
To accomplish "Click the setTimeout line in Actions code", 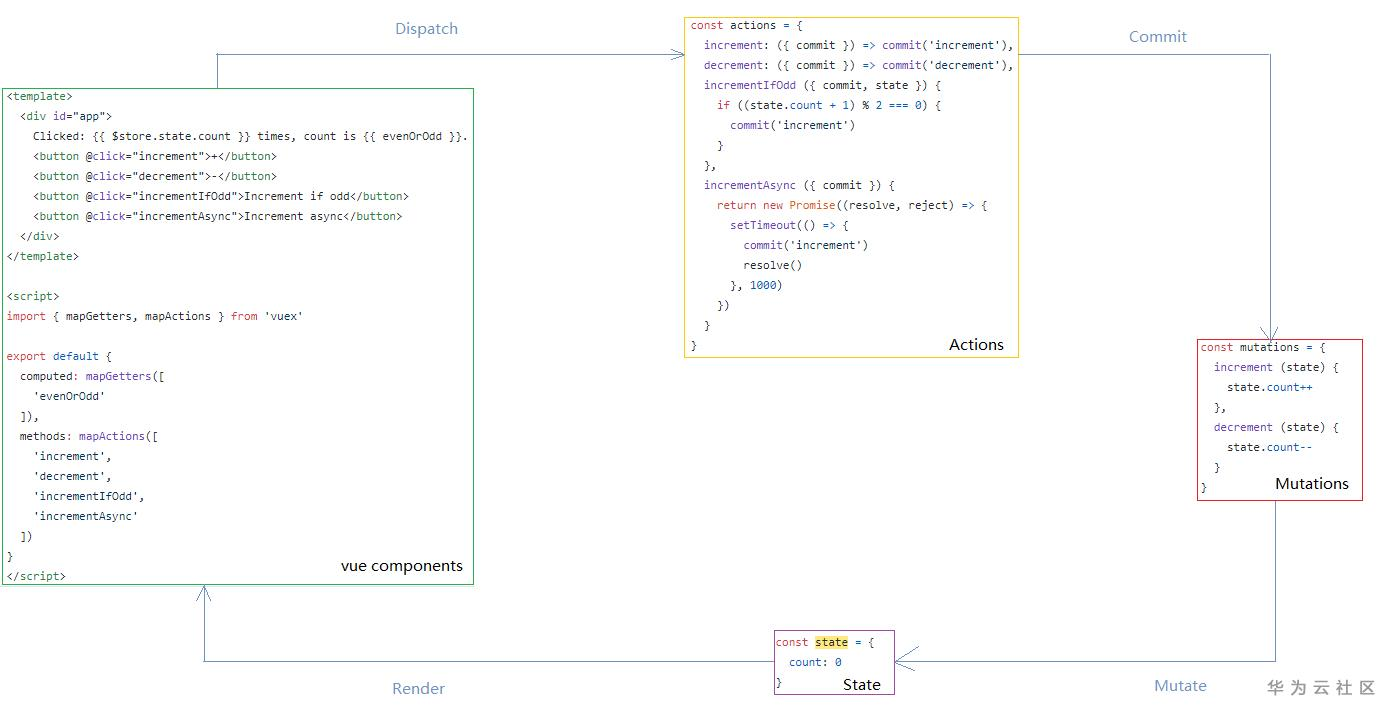I will click(x=788, y=225).
